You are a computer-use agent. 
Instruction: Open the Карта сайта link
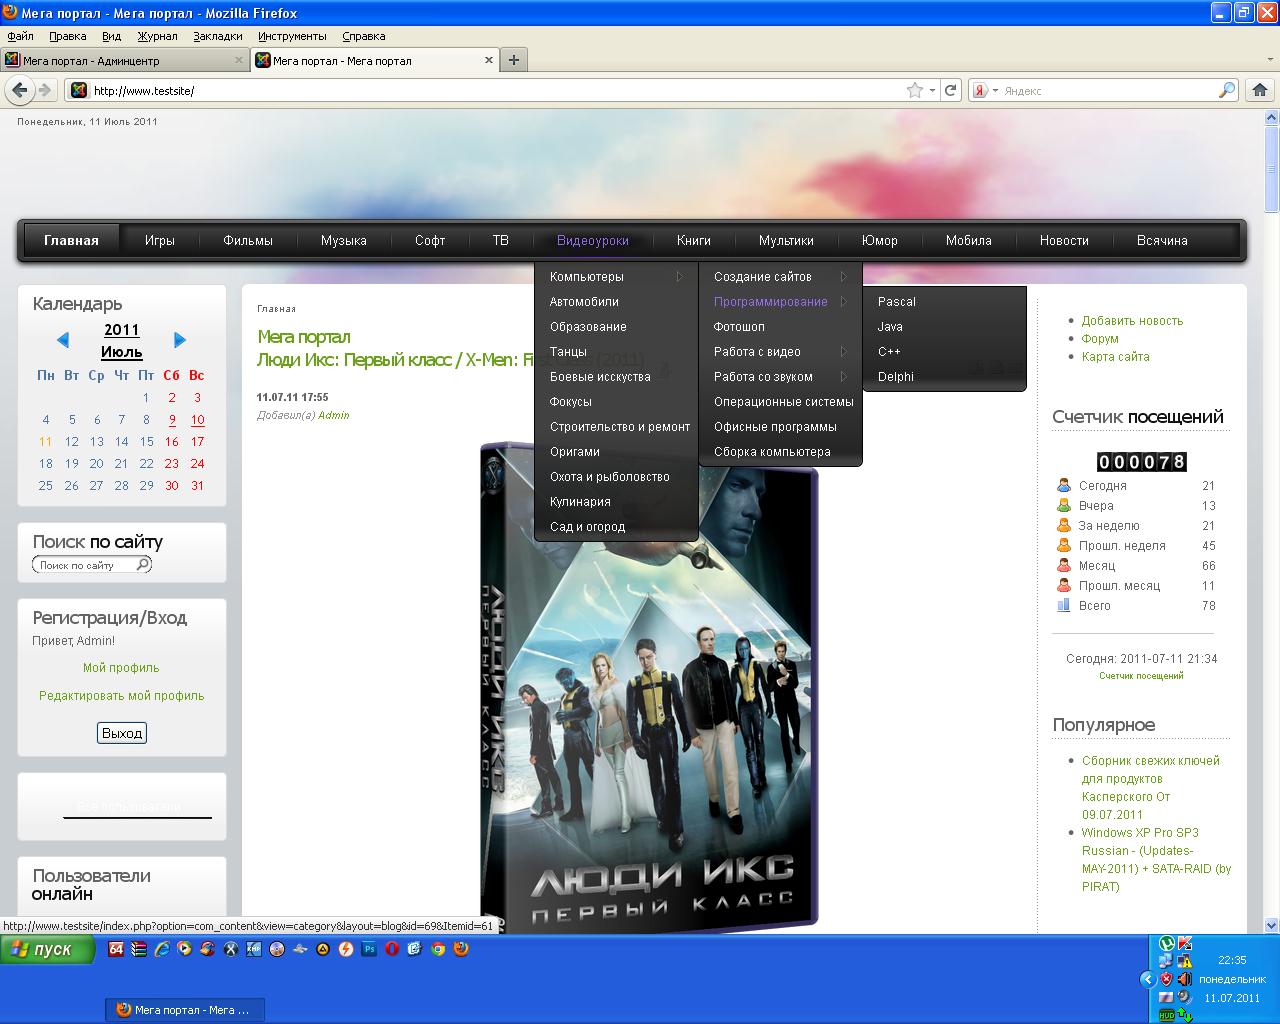(1115, 356)
